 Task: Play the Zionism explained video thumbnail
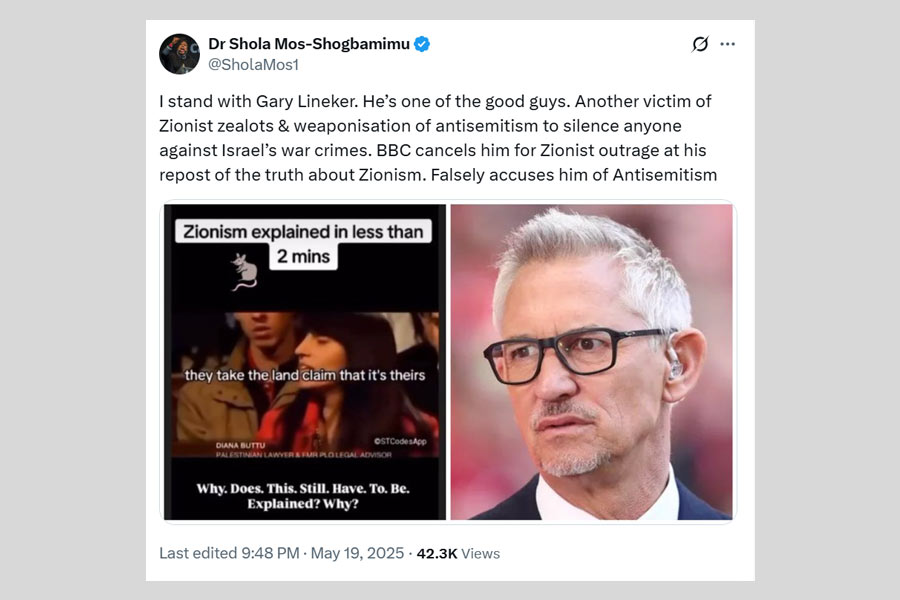pyautogui.click(x=304, y=362)
